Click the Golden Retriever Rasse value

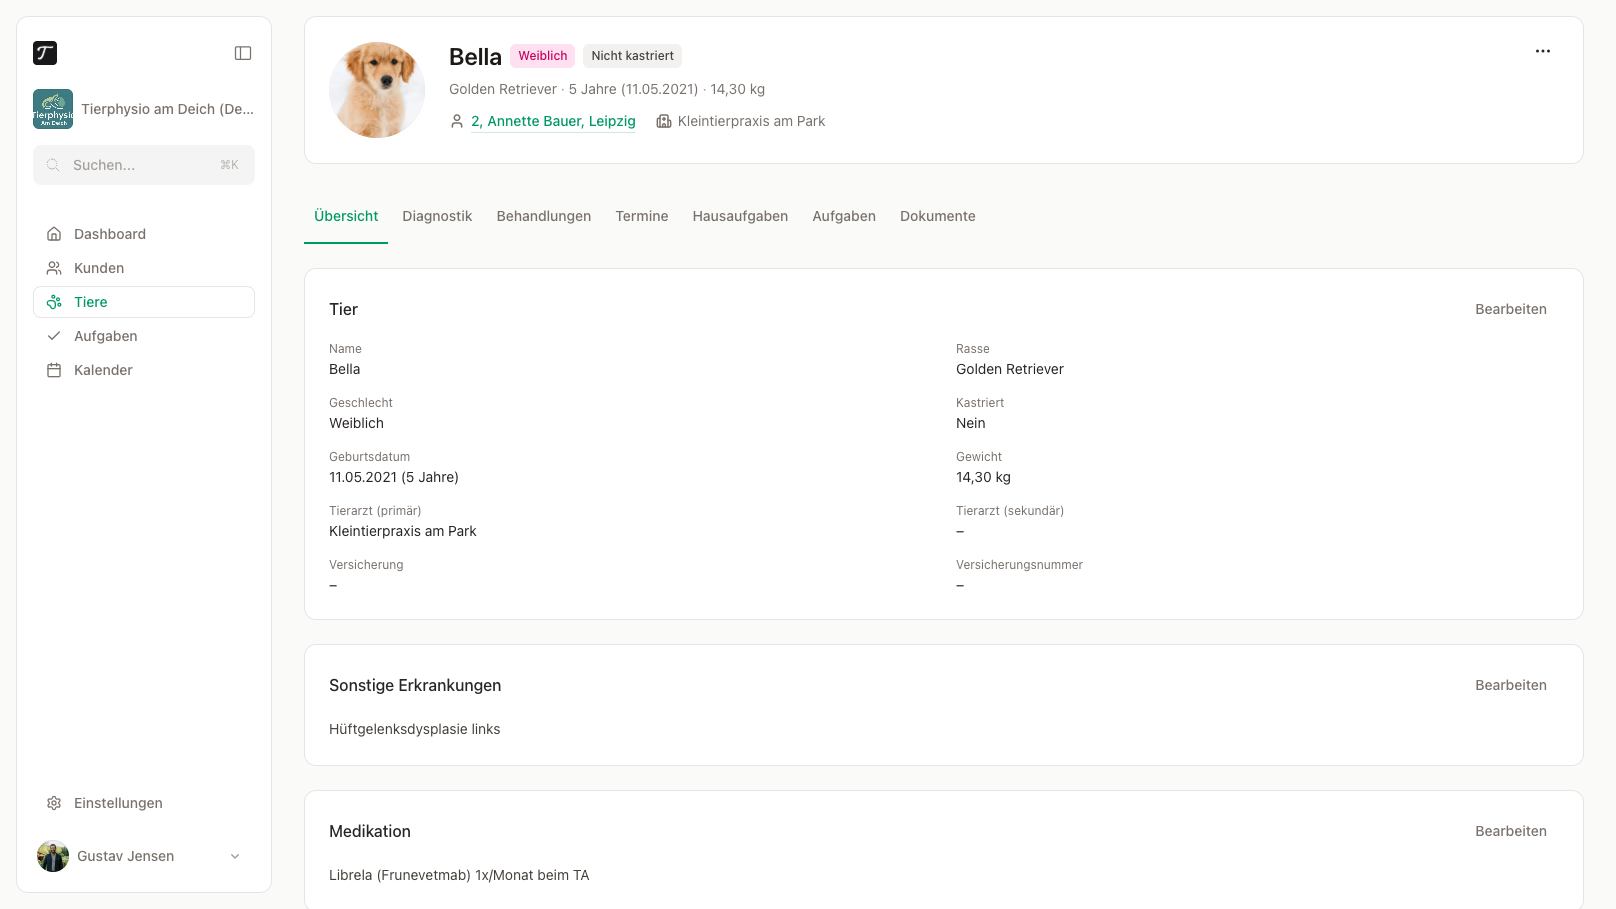pyautogui.click(x=1010, y=369)
